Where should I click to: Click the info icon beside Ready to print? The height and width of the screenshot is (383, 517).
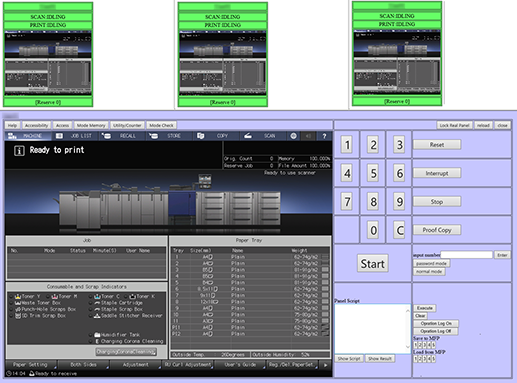(19, 151)
